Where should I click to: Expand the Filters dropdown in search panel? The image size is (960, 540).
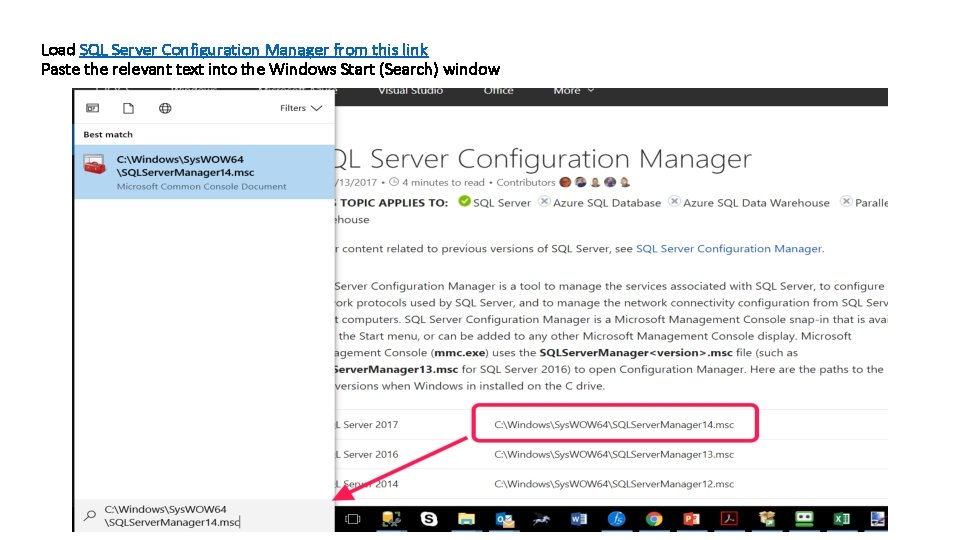(x=301, y=108)
